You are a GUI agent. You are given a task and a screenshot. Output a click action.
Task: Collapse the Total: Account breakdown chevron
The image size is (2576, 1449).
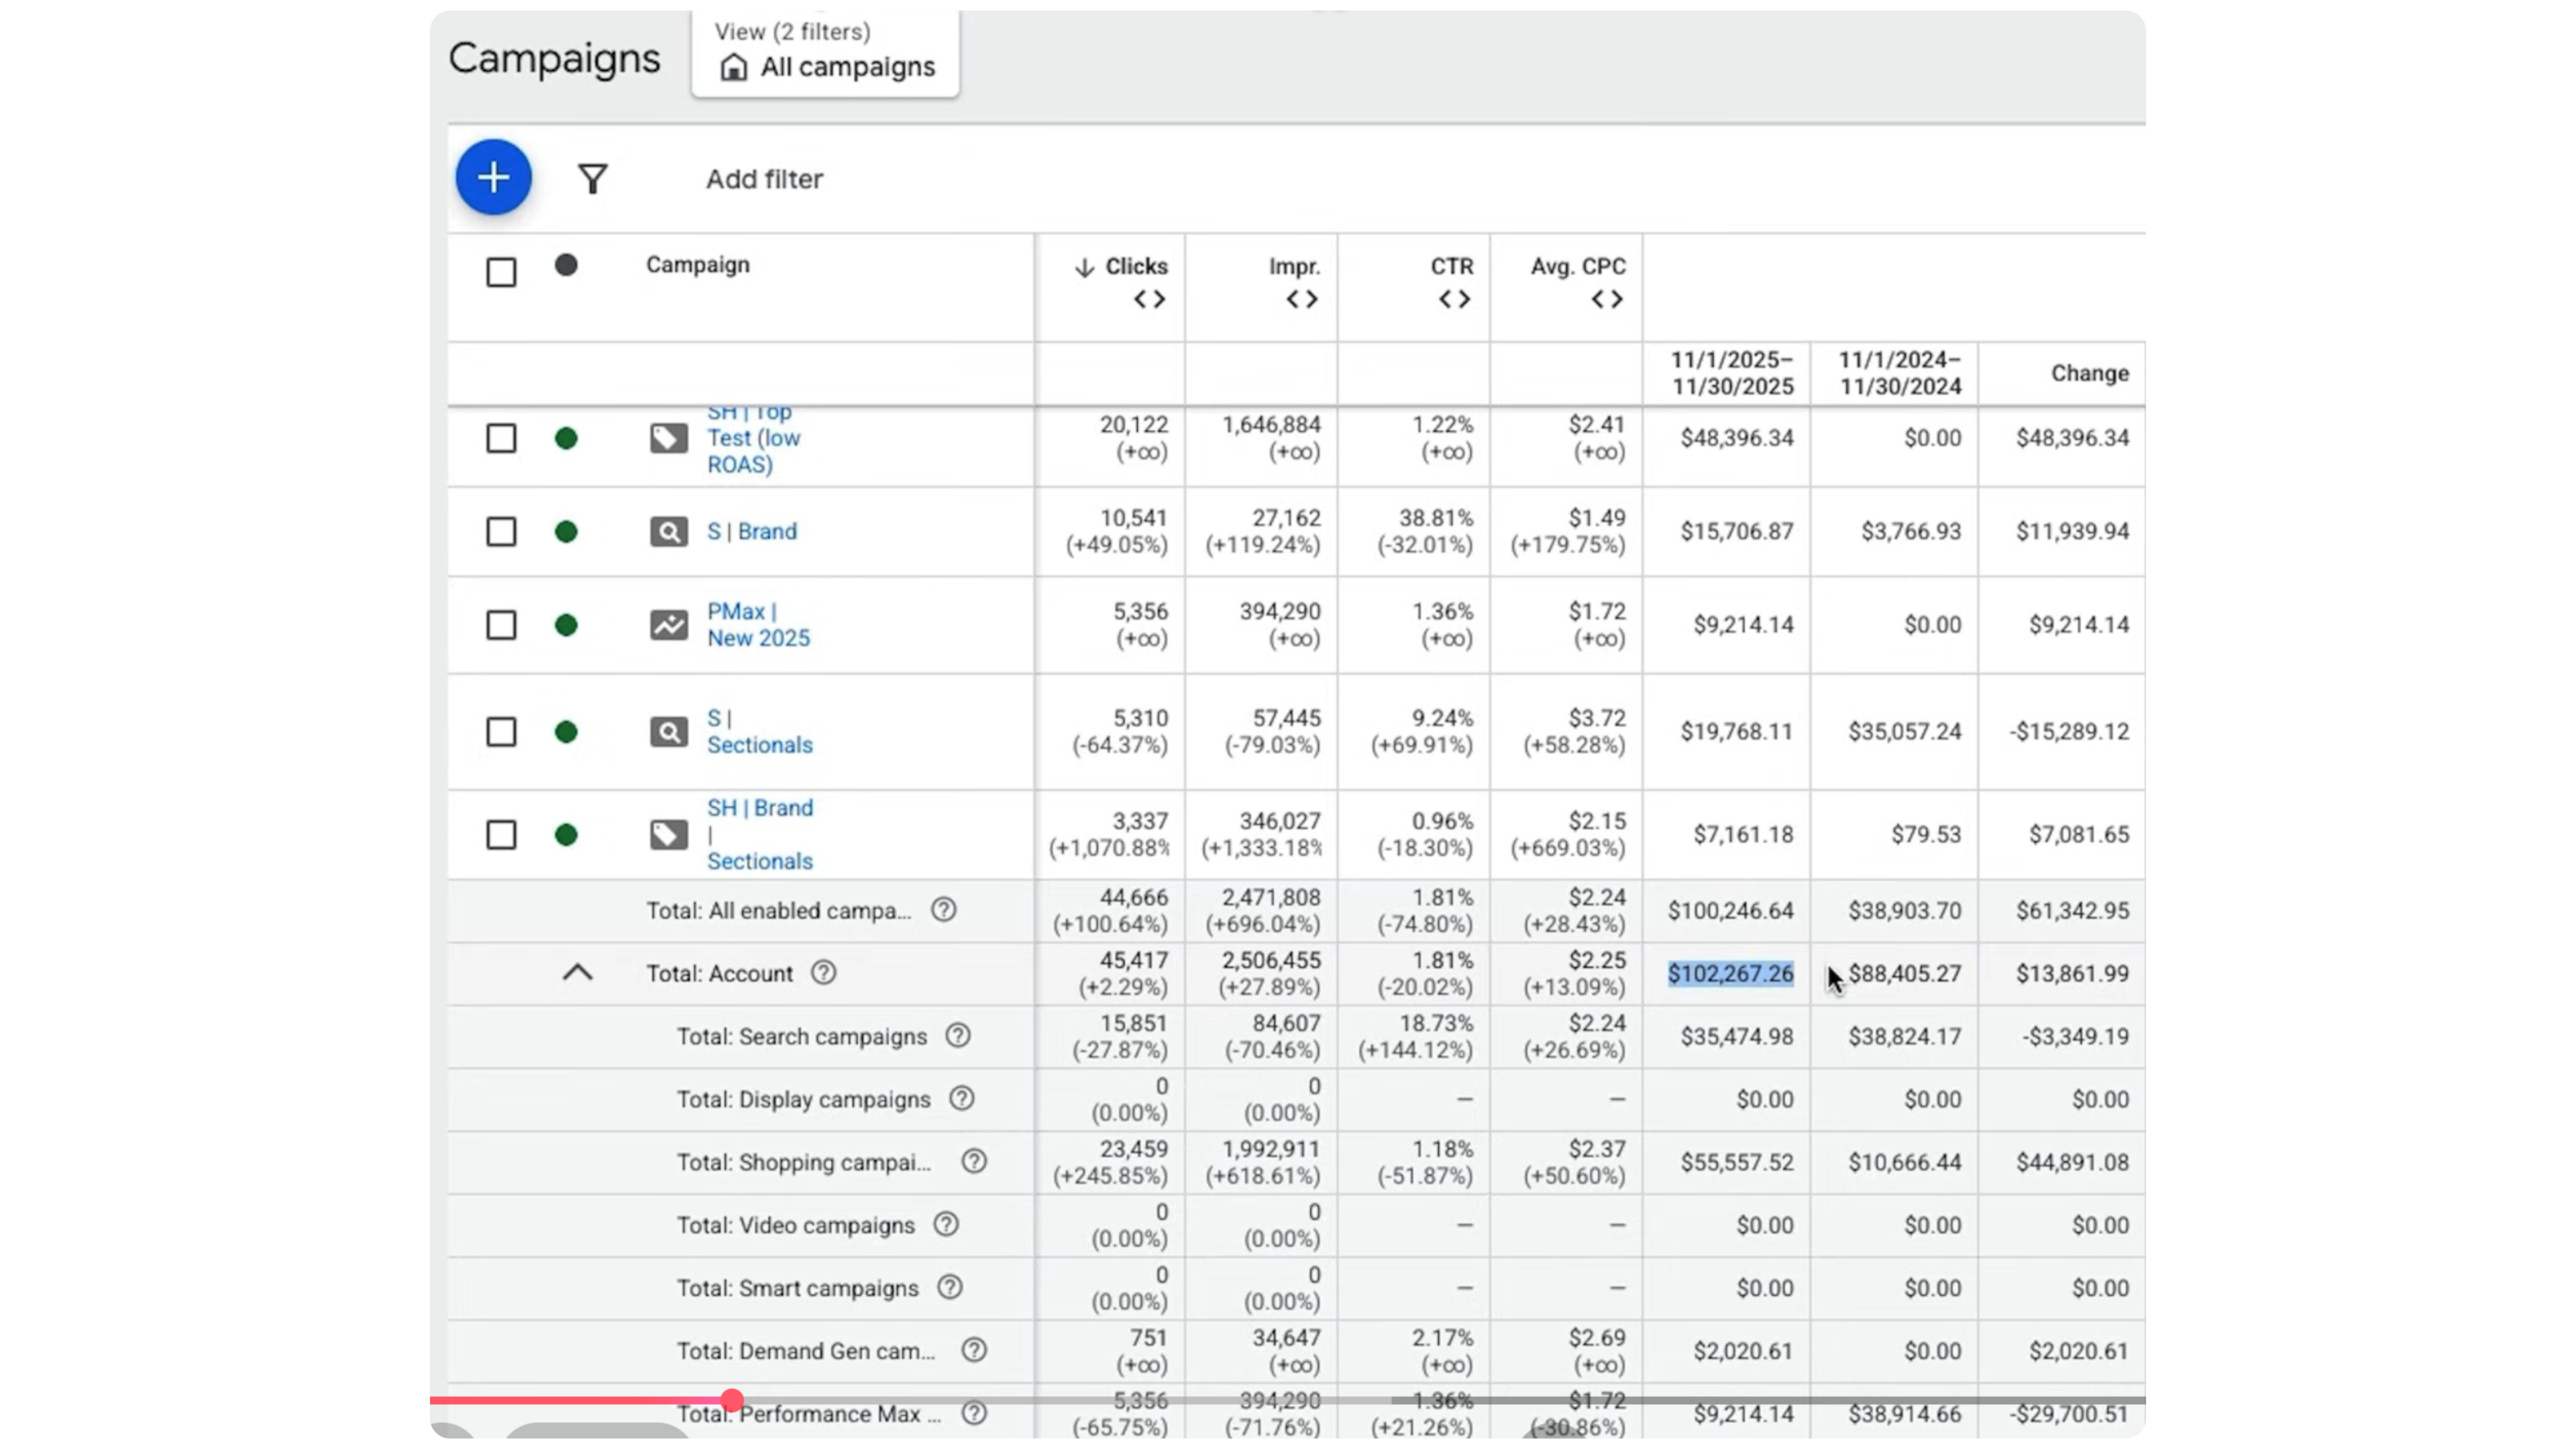pyautogui.click(x=578, y=973)
